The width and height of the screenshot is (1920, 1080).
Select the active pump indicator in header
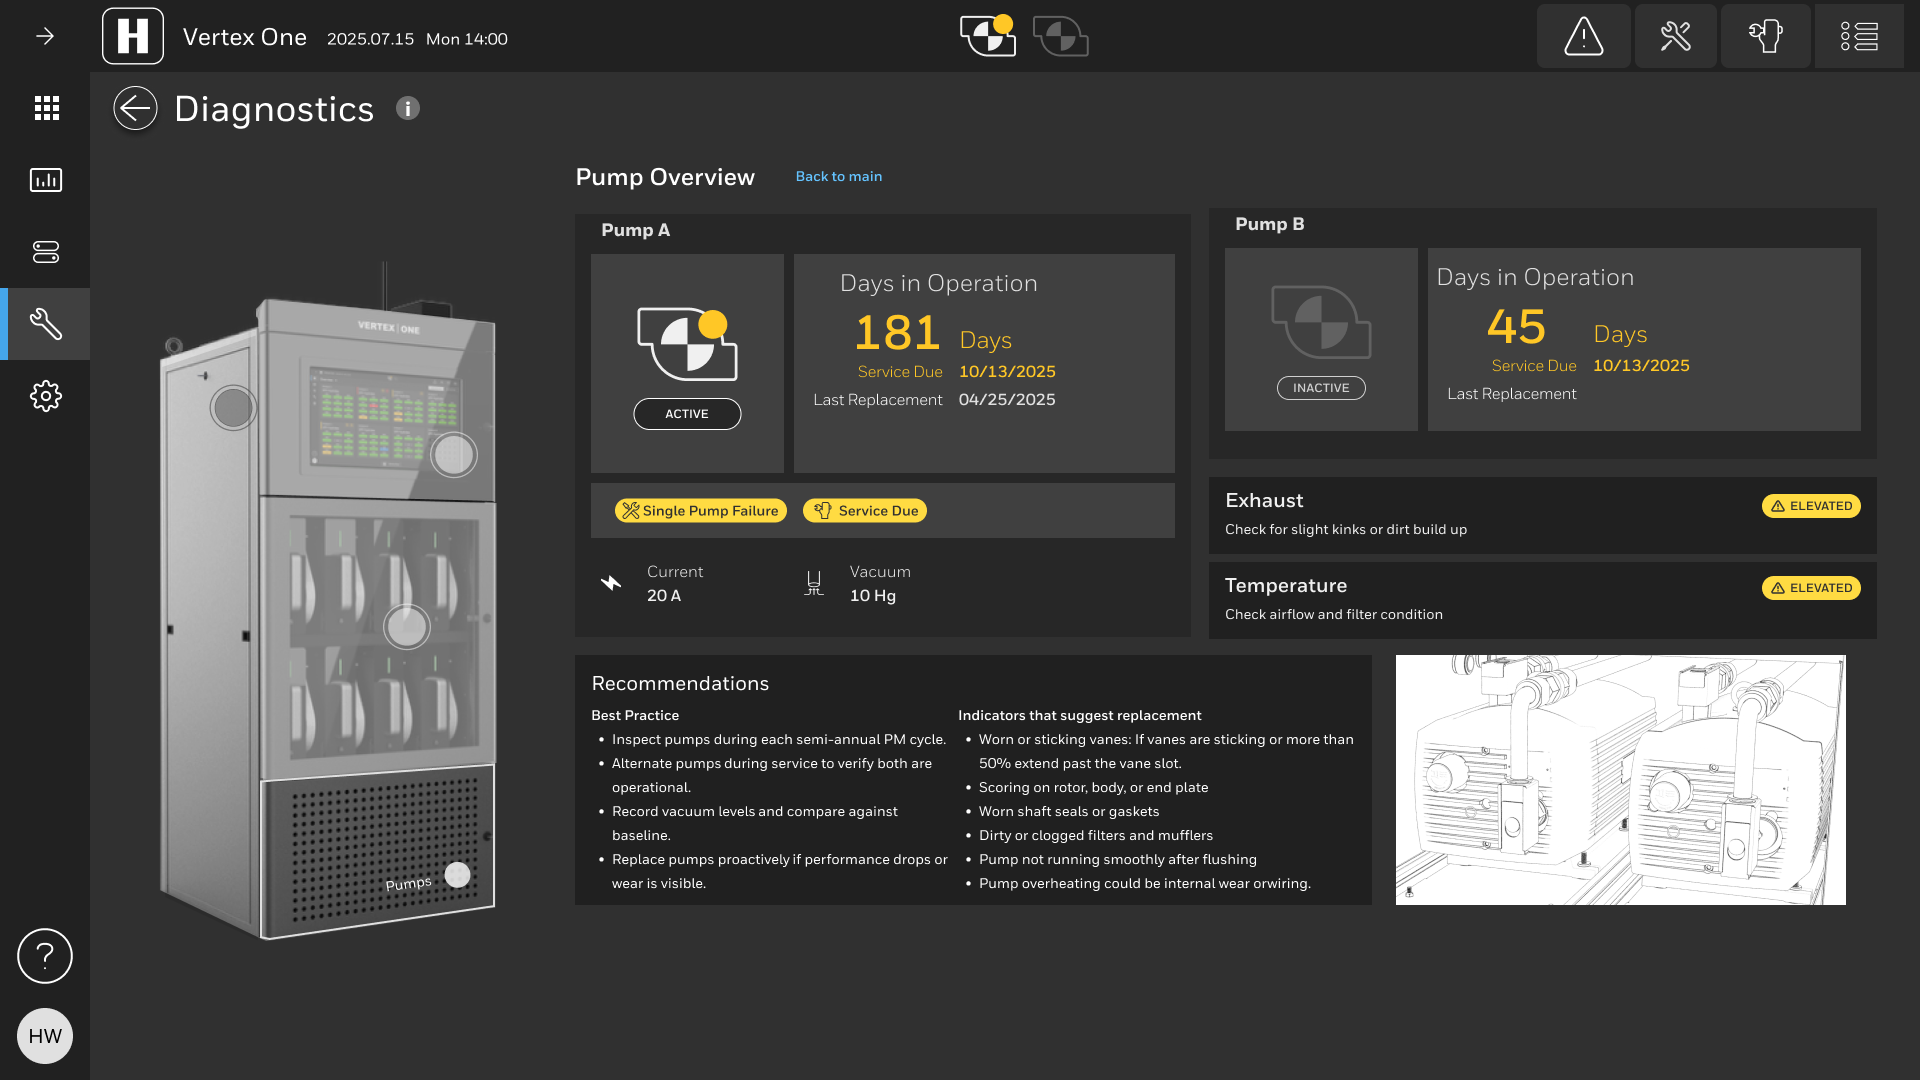pos(987,36)
